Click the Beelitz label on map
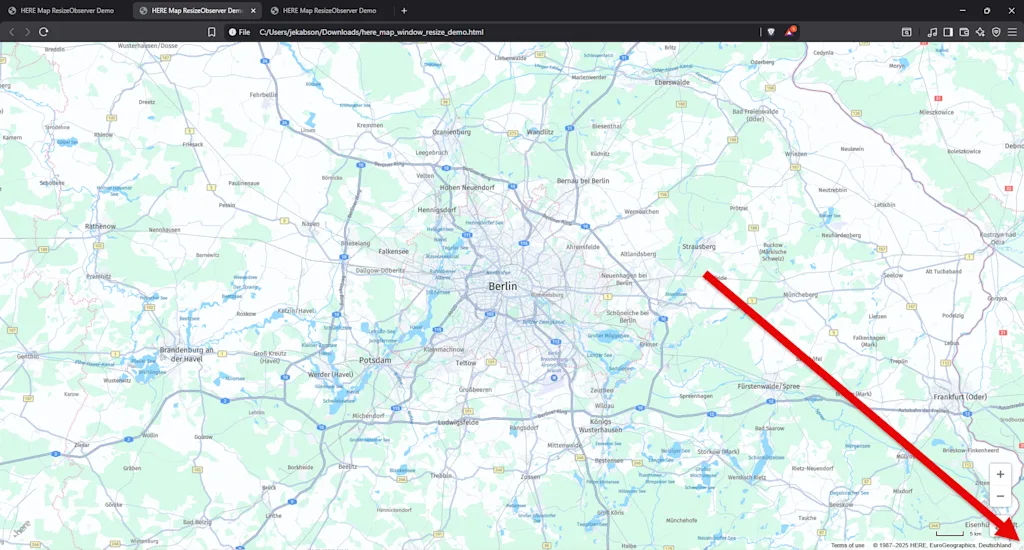 tap(347, 466)
